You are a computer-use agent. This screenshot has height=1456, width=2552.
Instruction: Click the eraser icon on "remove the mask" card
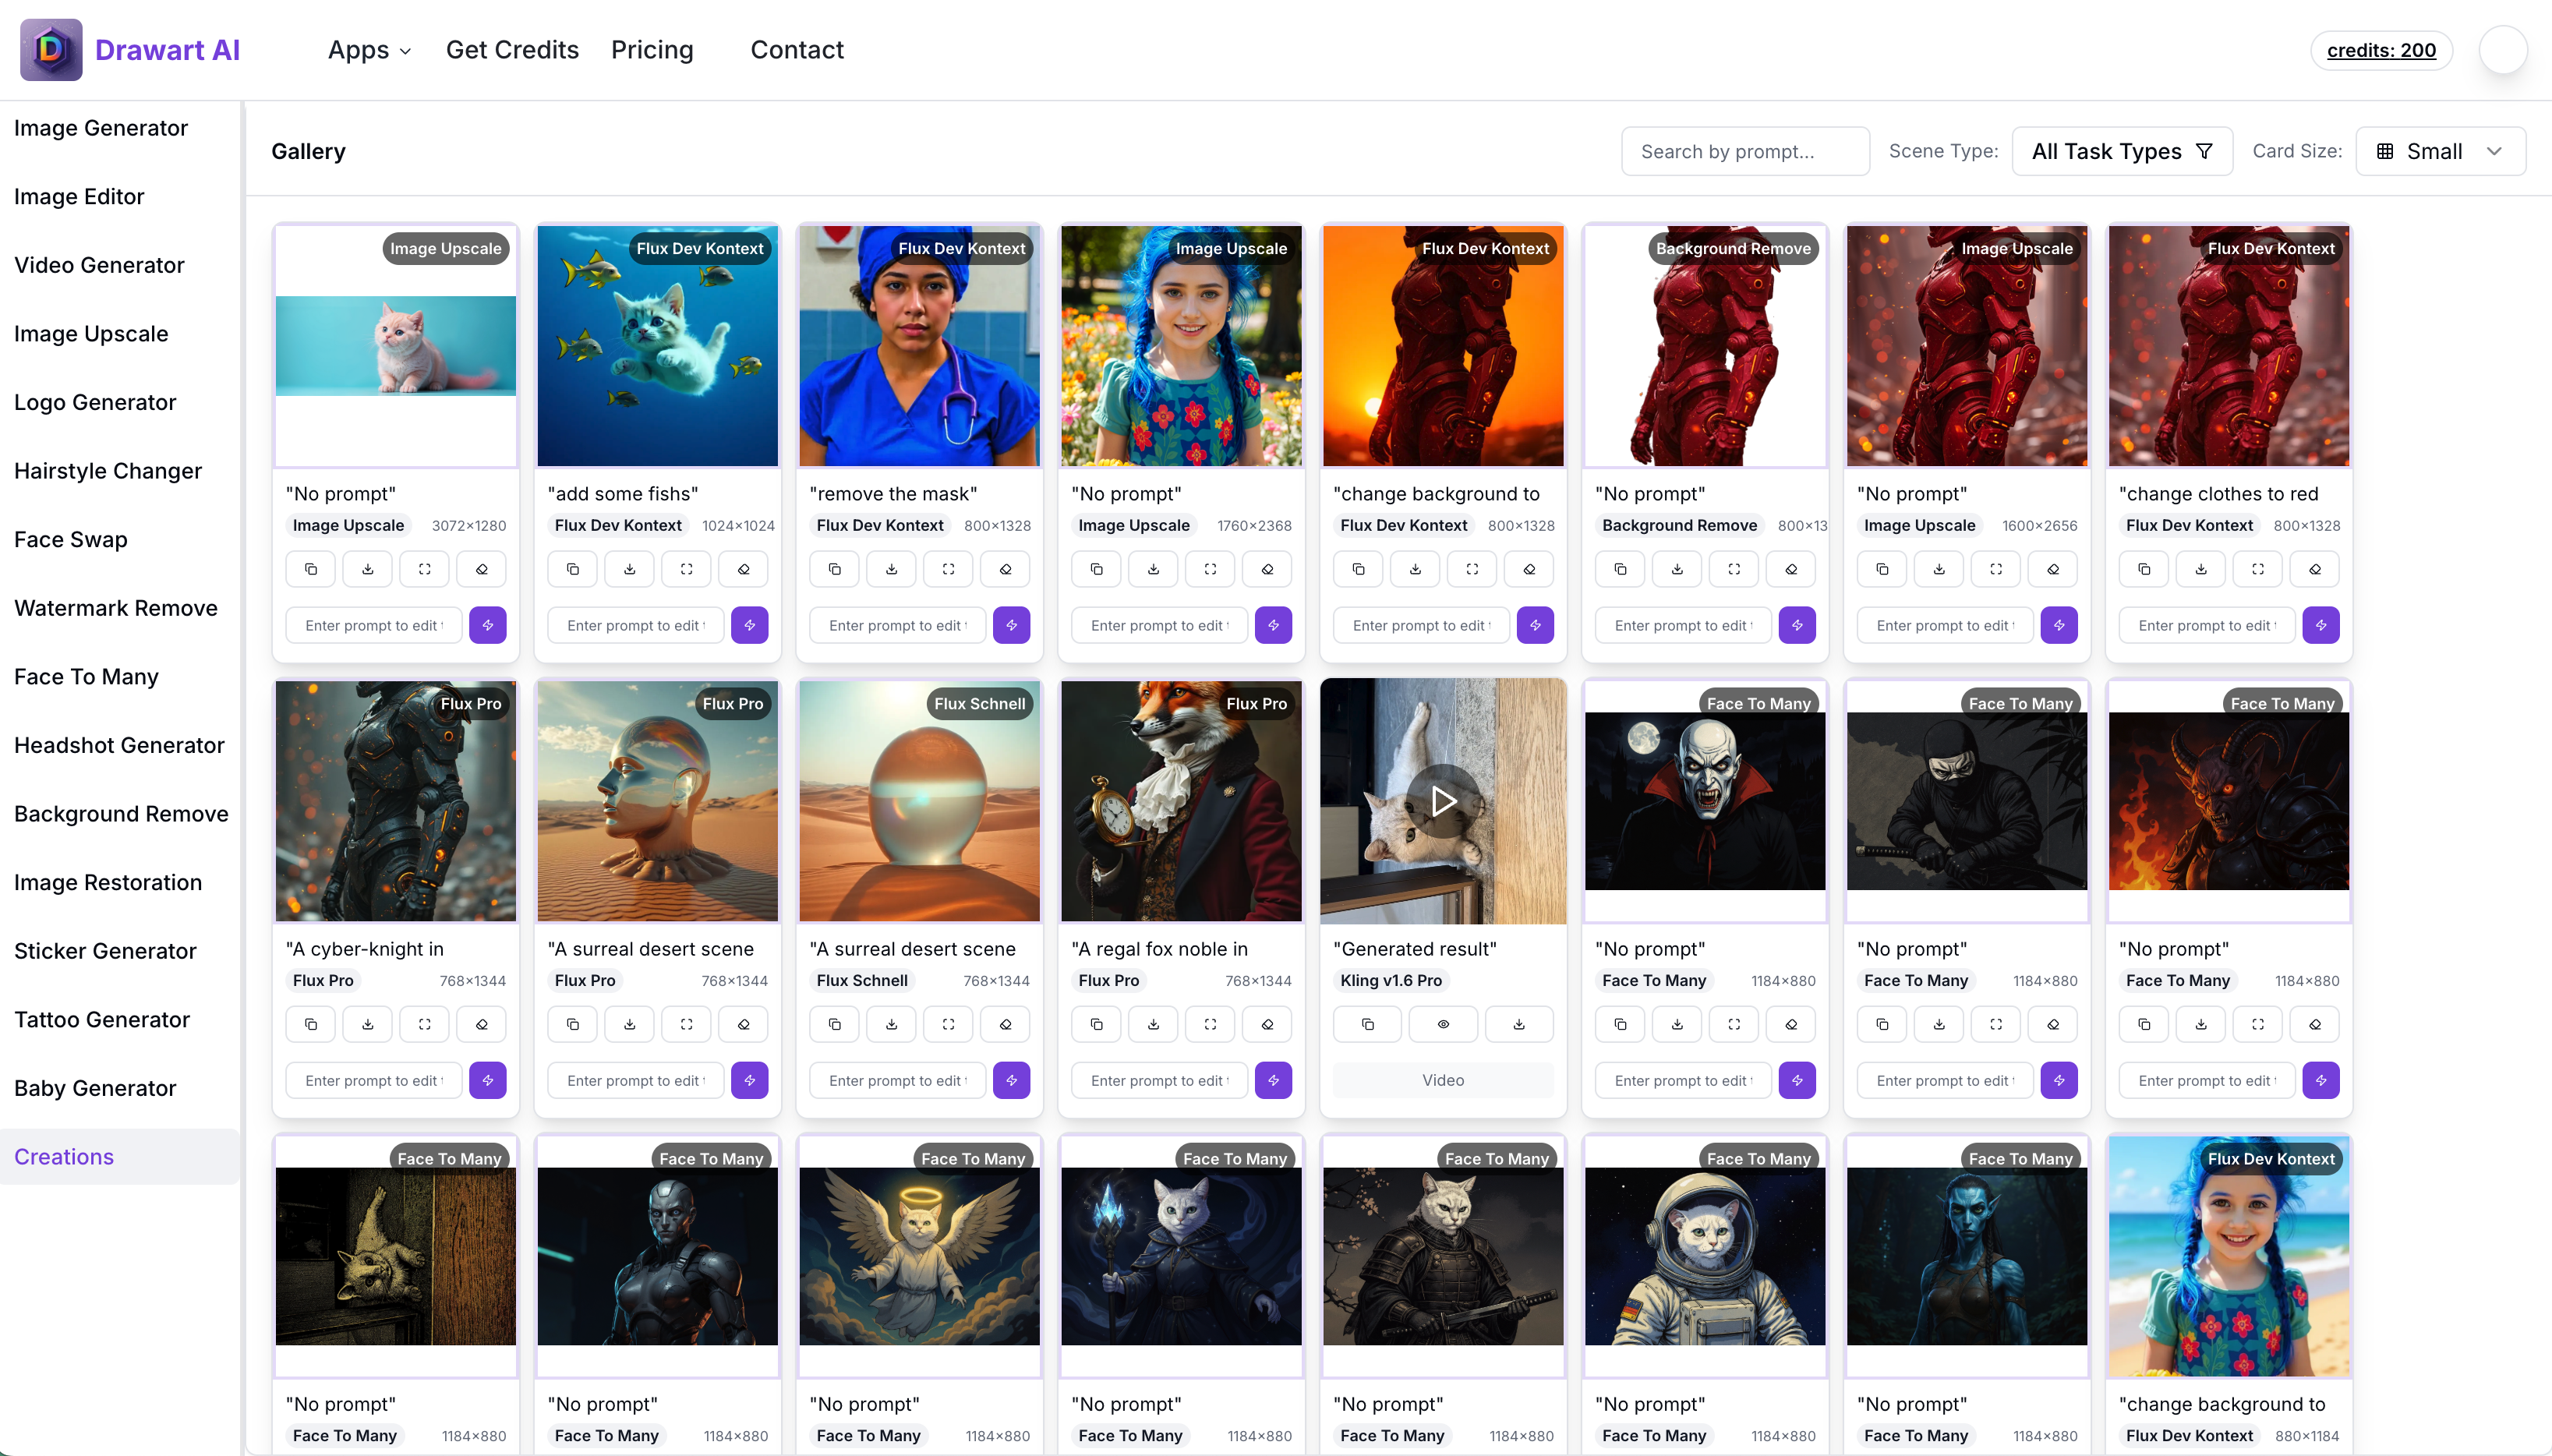click(1006, 569)
